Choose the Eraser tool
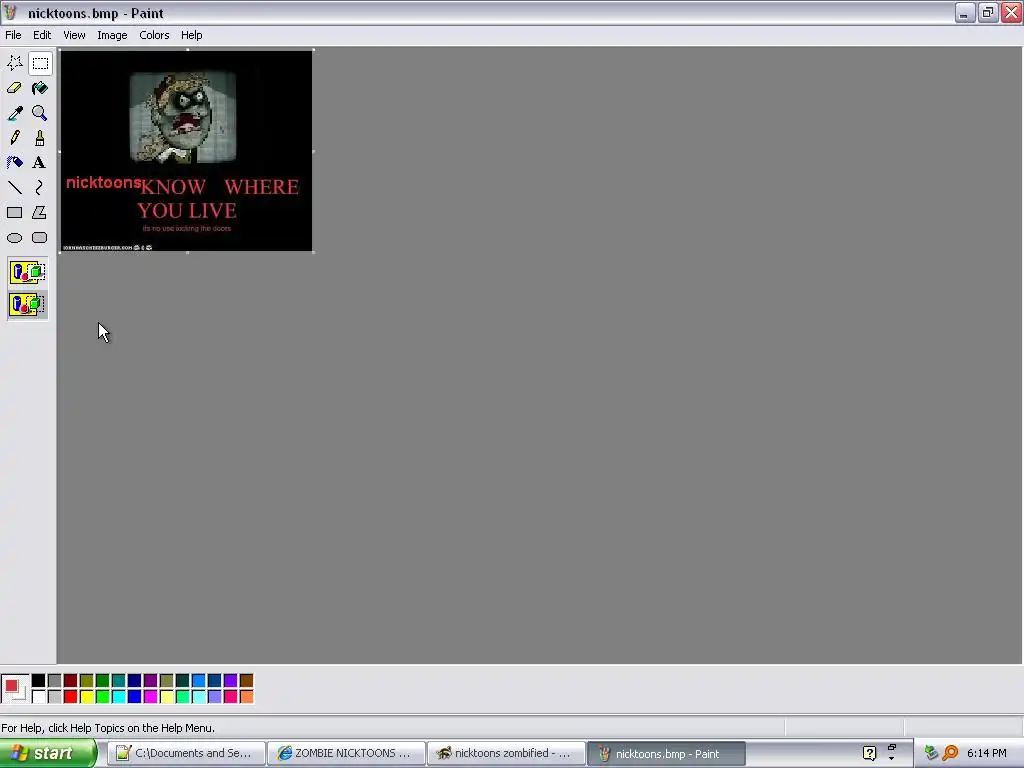The height and width of the screenshot is (768, 1024). 14,88
